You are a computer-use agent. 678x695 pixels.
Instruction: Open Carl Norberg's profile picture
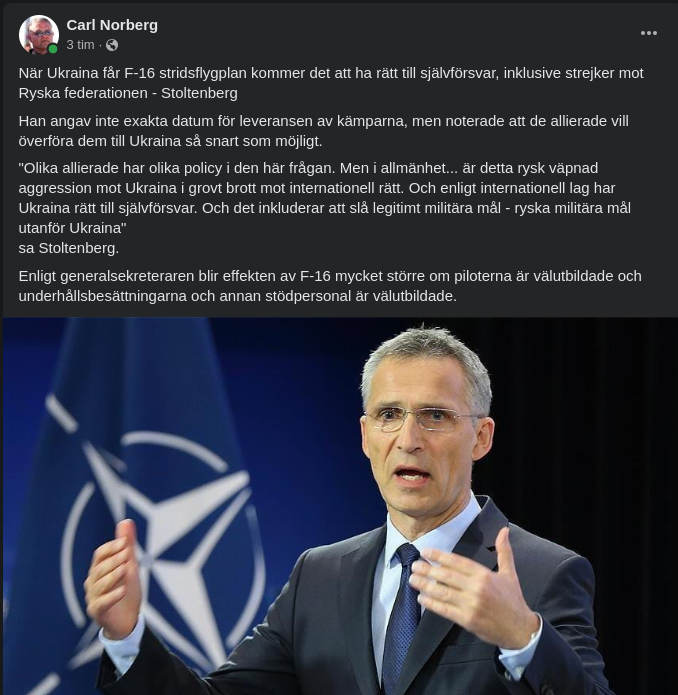click(x=39, y=35)
